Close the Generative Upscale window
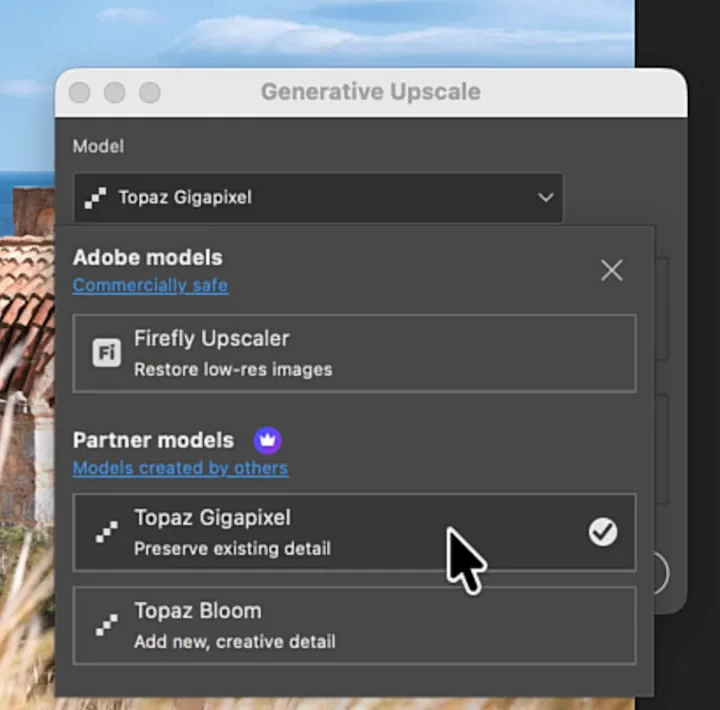Image resolution: width=720 pixels, height=710 pixels. click(x=79, y=92)
